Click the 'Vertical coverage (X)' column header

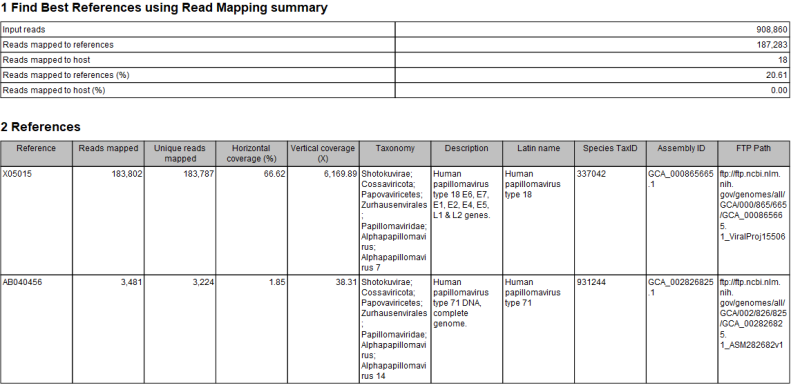click(x=322, y=153)
